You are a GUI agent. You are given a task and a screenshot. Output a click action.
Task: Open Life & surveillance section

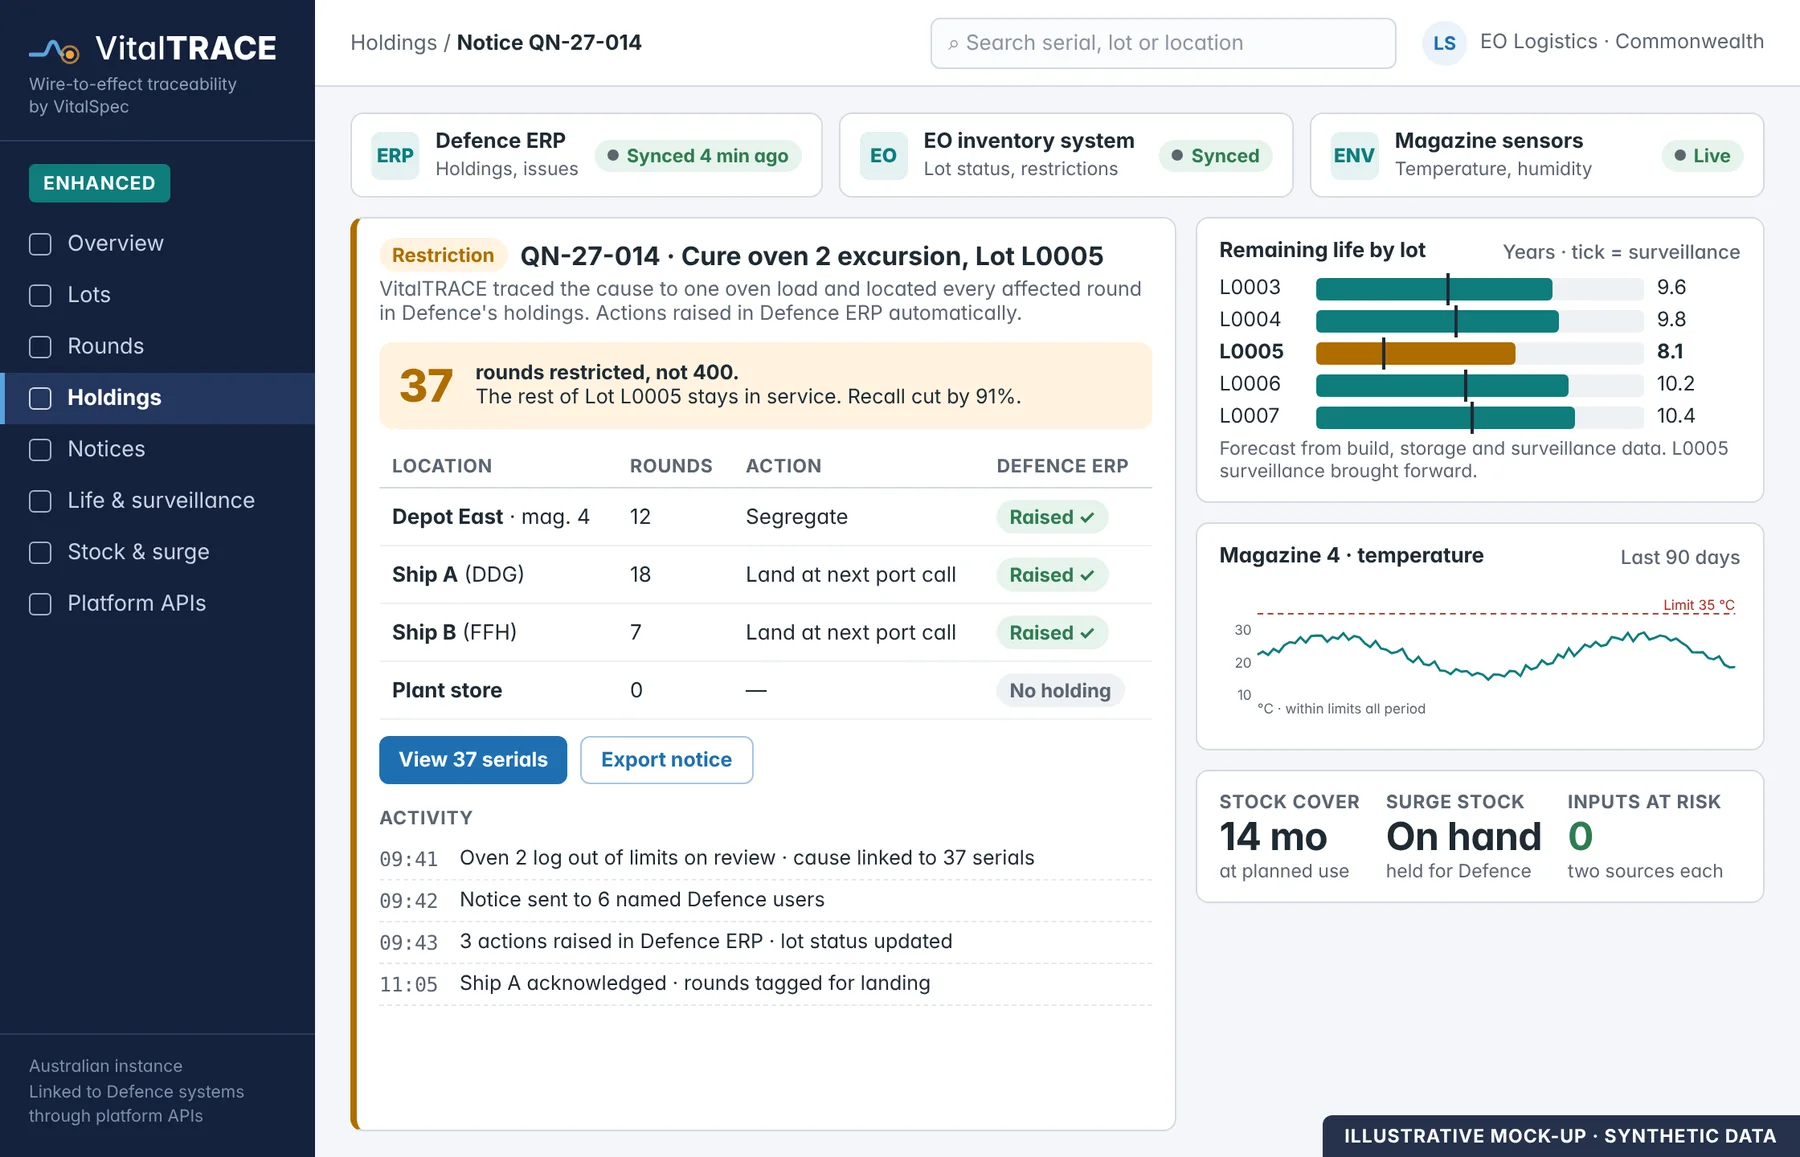tap(157, 501)
